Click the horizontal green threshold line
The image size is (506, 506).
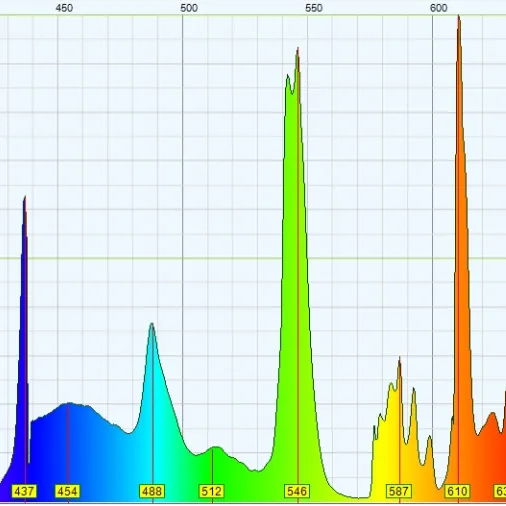tap(253, 258)
